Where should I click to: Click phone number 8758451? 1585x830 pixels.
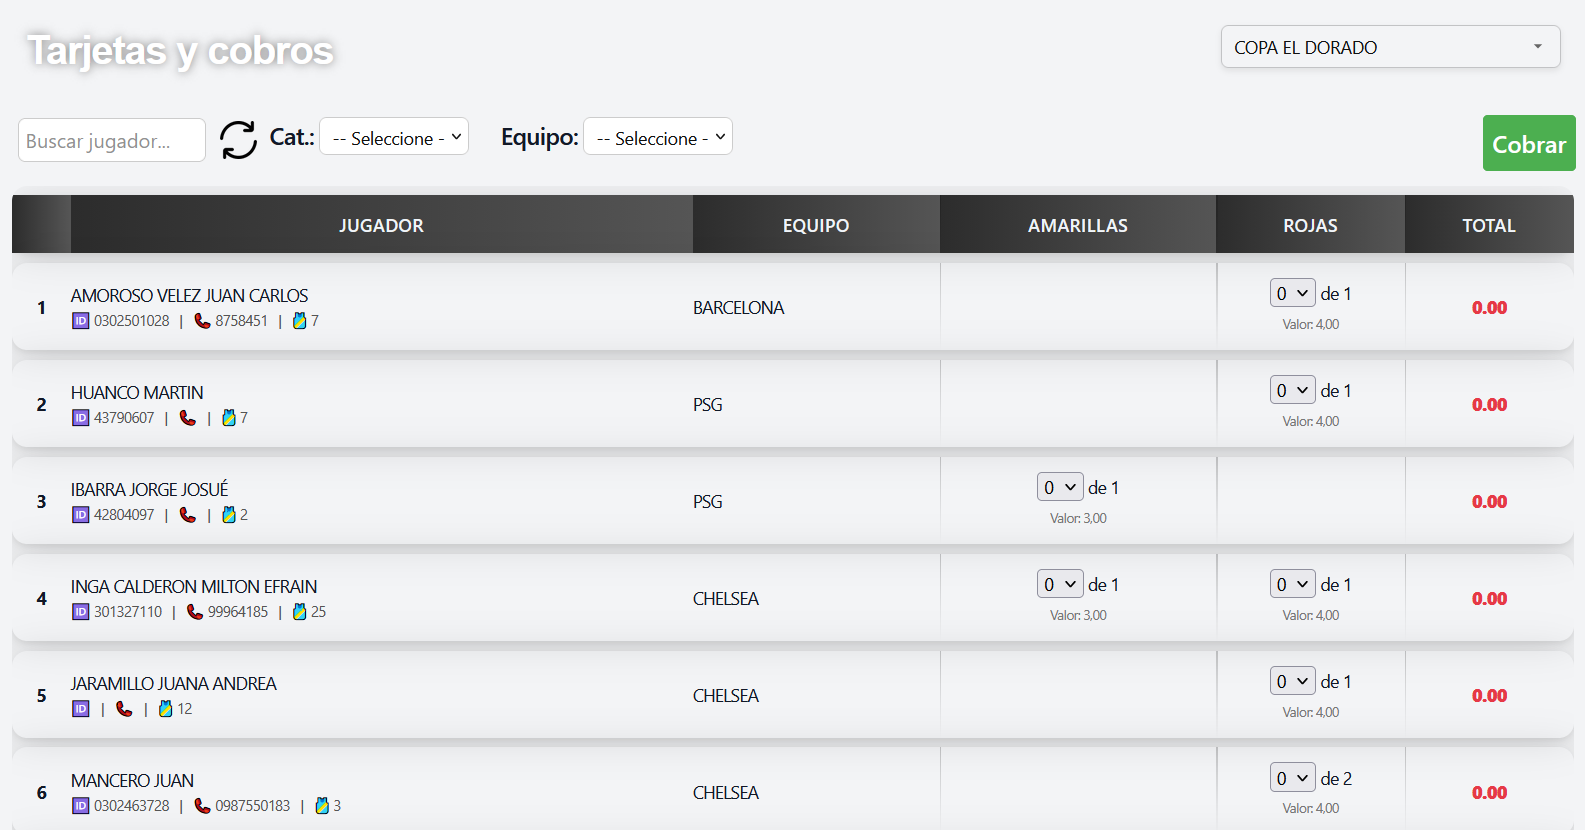point(241,321)
